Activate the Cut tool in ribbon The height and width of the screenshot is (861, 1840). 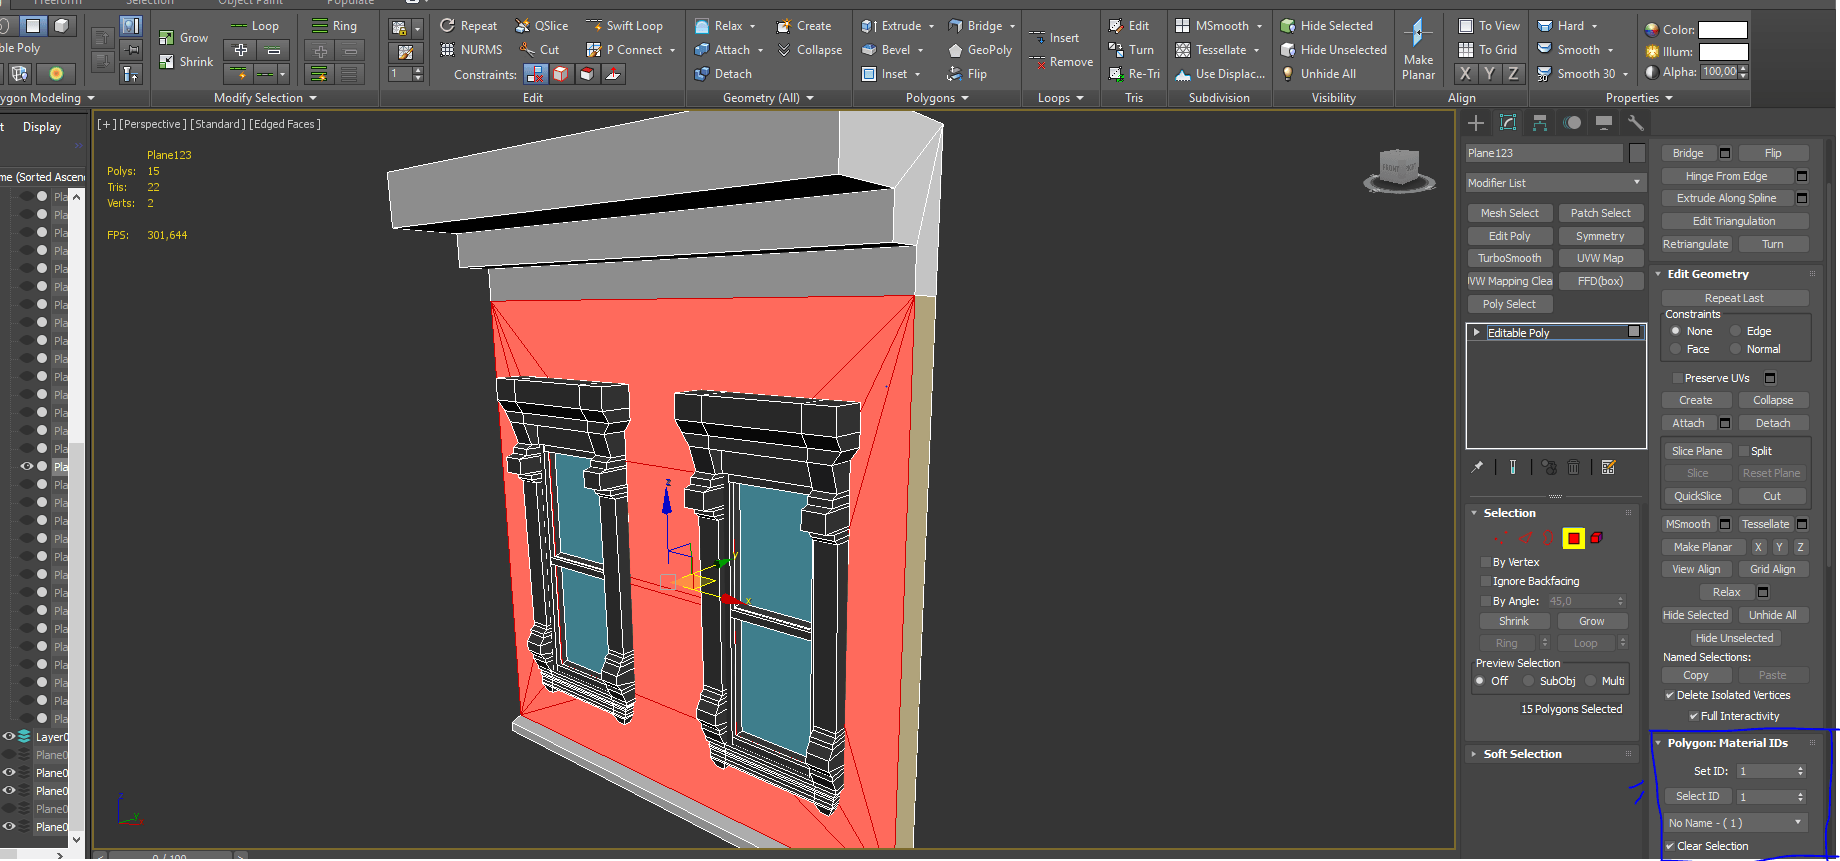(x=540, y=50)
